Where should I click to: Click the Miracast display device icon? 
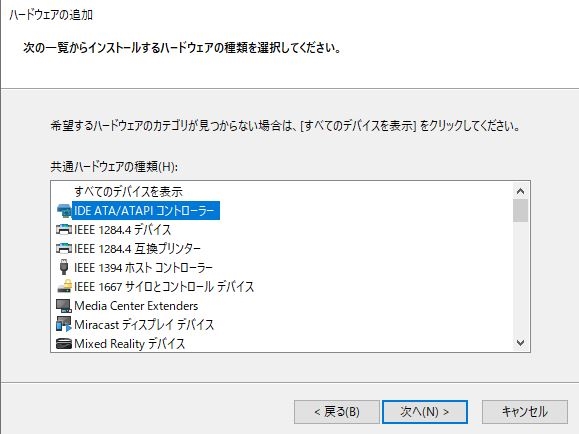coord(64,324)
